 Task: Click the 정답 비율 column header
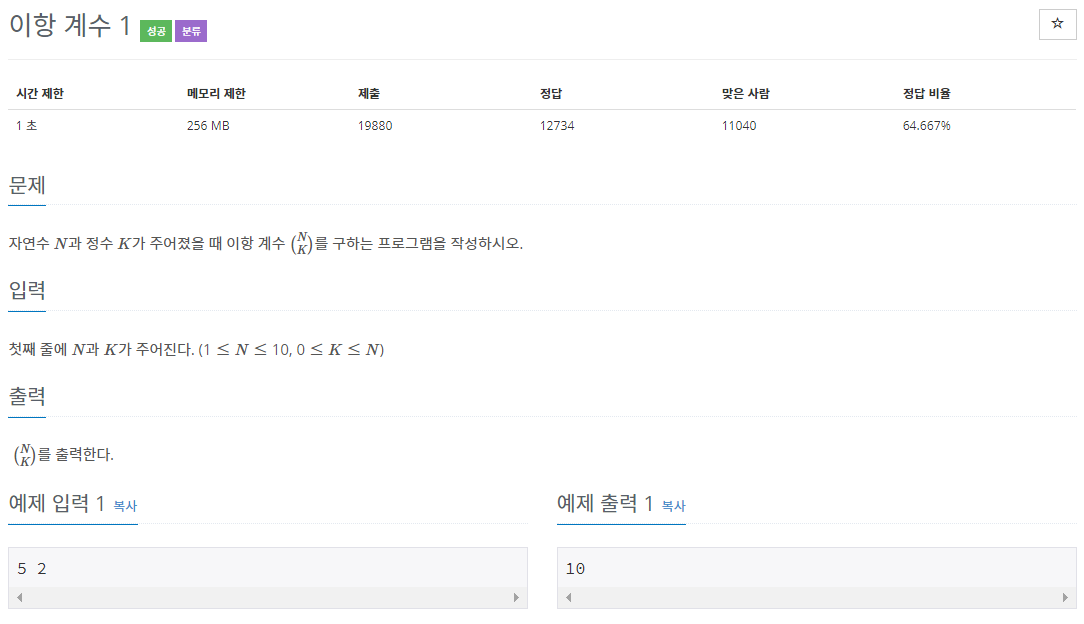(926, 93)
